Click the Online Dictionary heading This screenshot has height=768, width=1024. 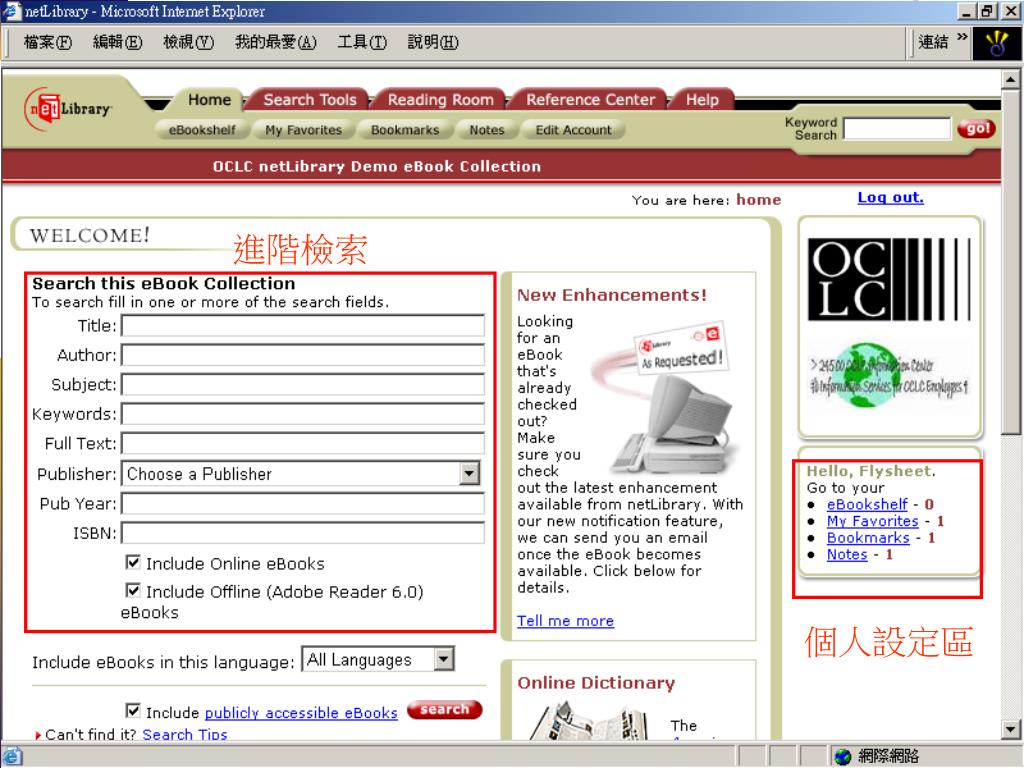[x=596, y=683]
